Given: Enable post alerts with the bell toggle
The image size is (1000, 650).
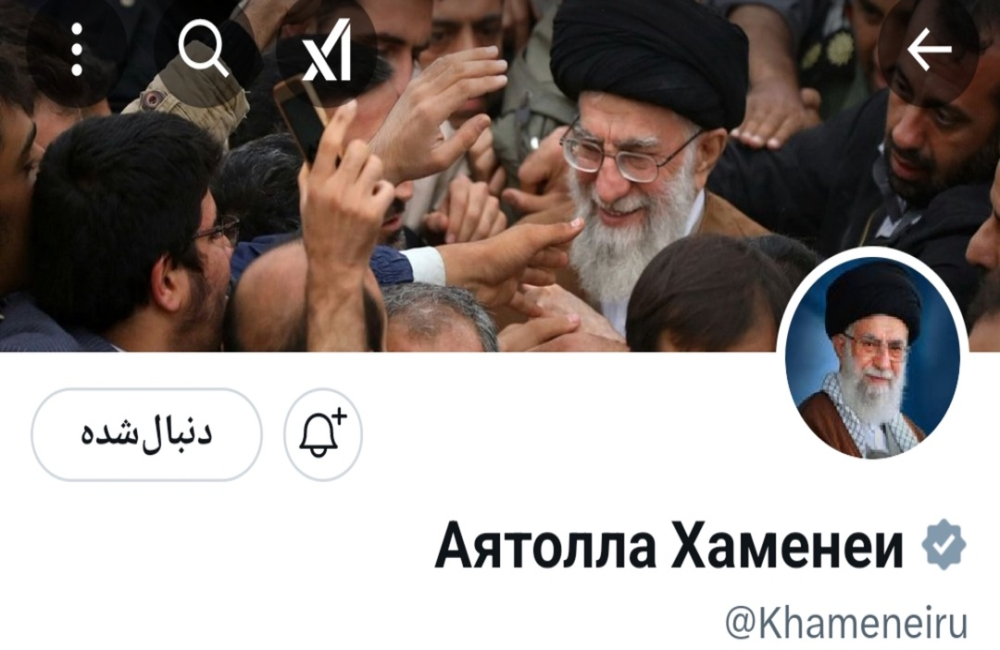Looking at the screenshot, I should coord(323,434).
